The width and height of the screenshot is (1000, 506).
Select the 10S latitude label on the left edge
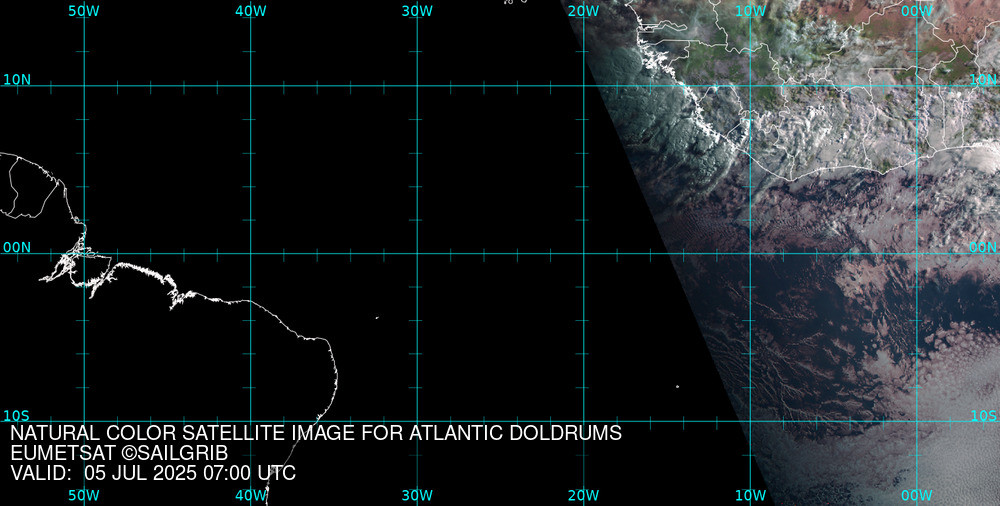pos(17,416)
